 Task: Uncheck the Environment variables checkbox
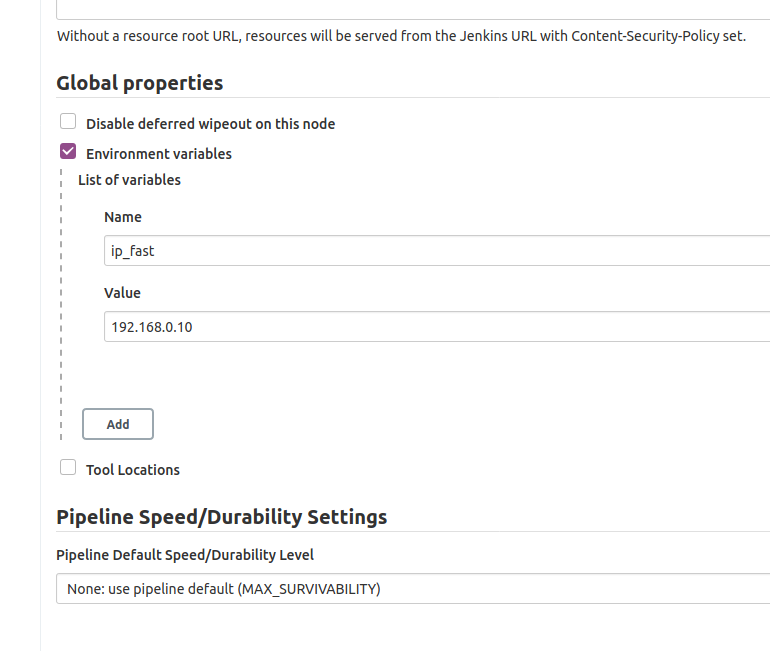coord(68,151)
